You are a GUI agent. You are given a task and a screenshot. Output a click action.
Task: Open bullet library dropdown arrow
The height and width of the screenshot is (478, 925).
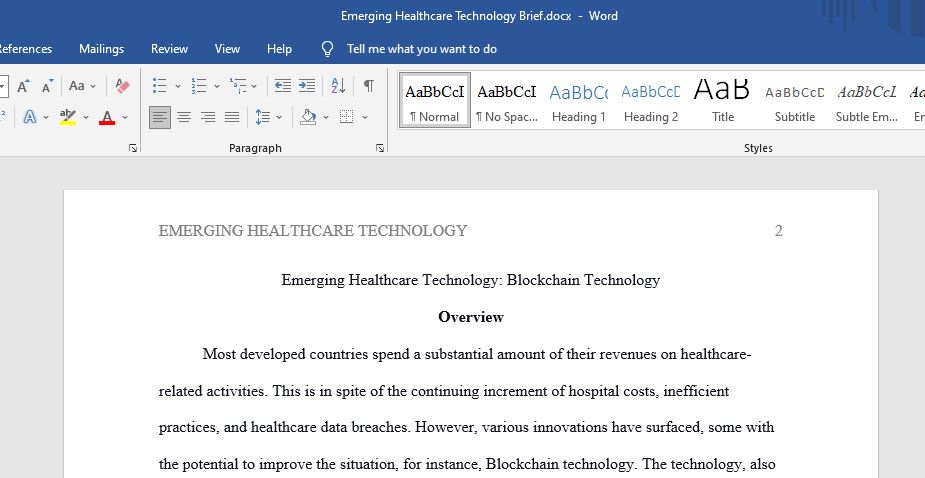click(x=178, y=86)
